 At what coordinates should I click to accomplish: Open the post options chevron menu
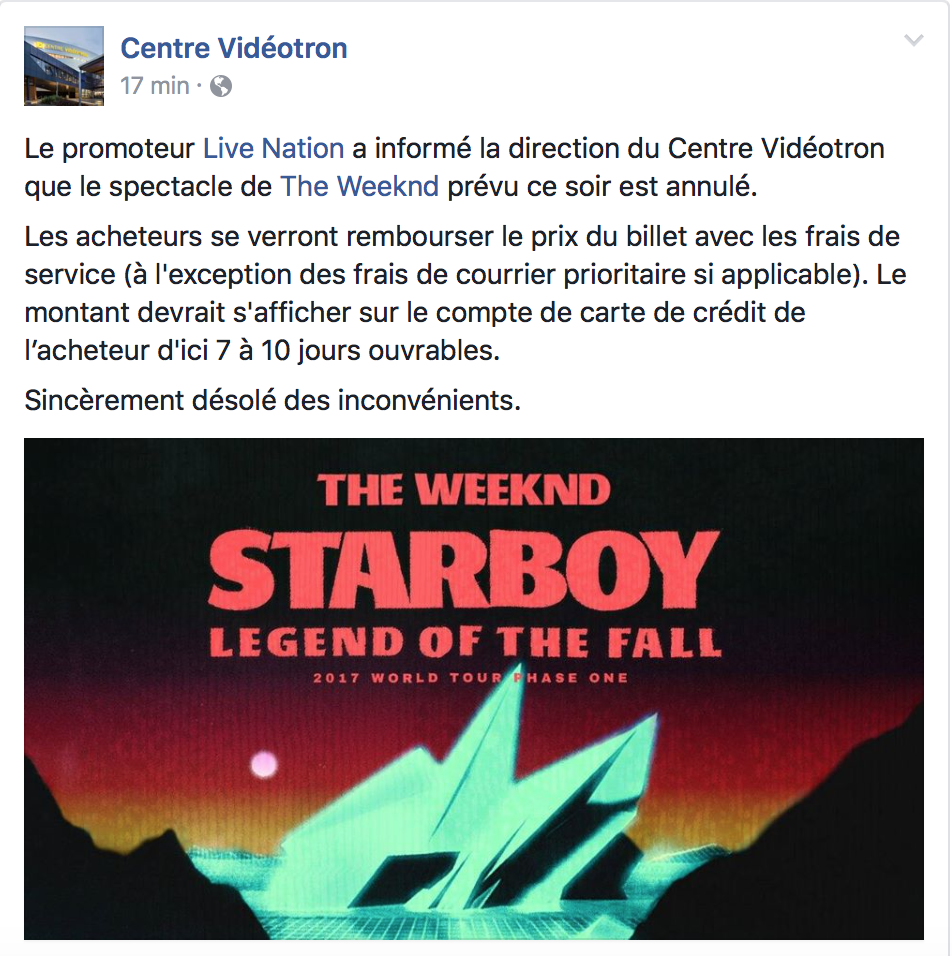913,41
